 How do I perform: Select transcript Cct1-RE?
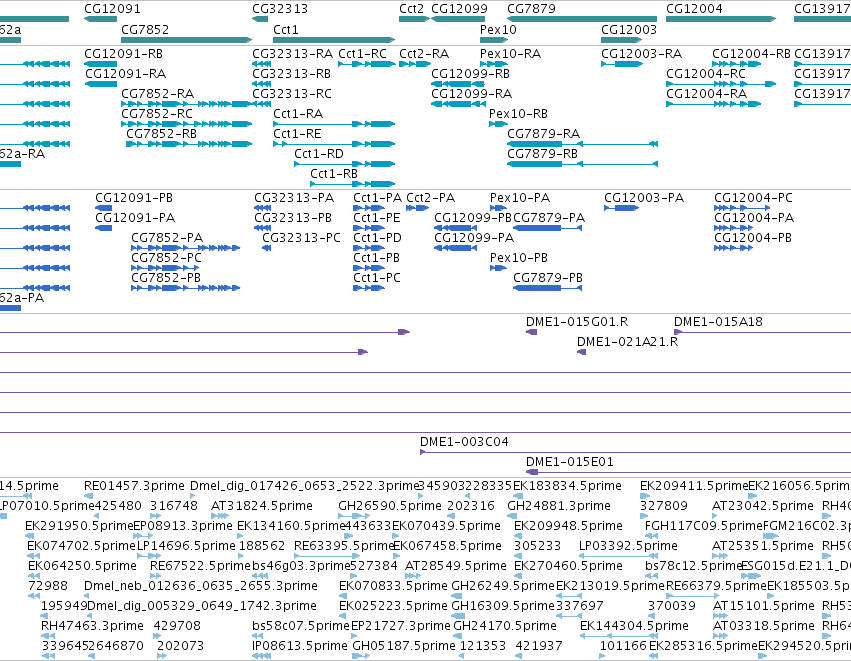[297, 134]
